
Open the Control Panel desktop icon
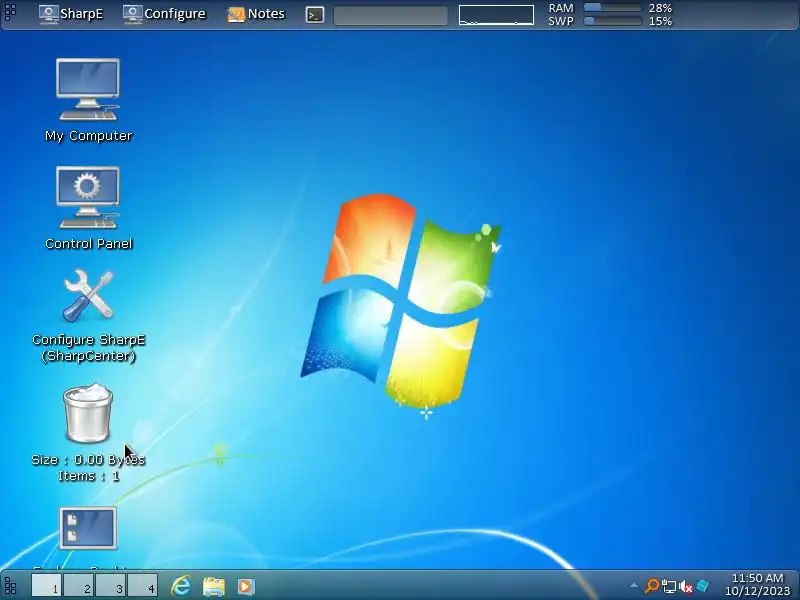[x=88, y=207]
